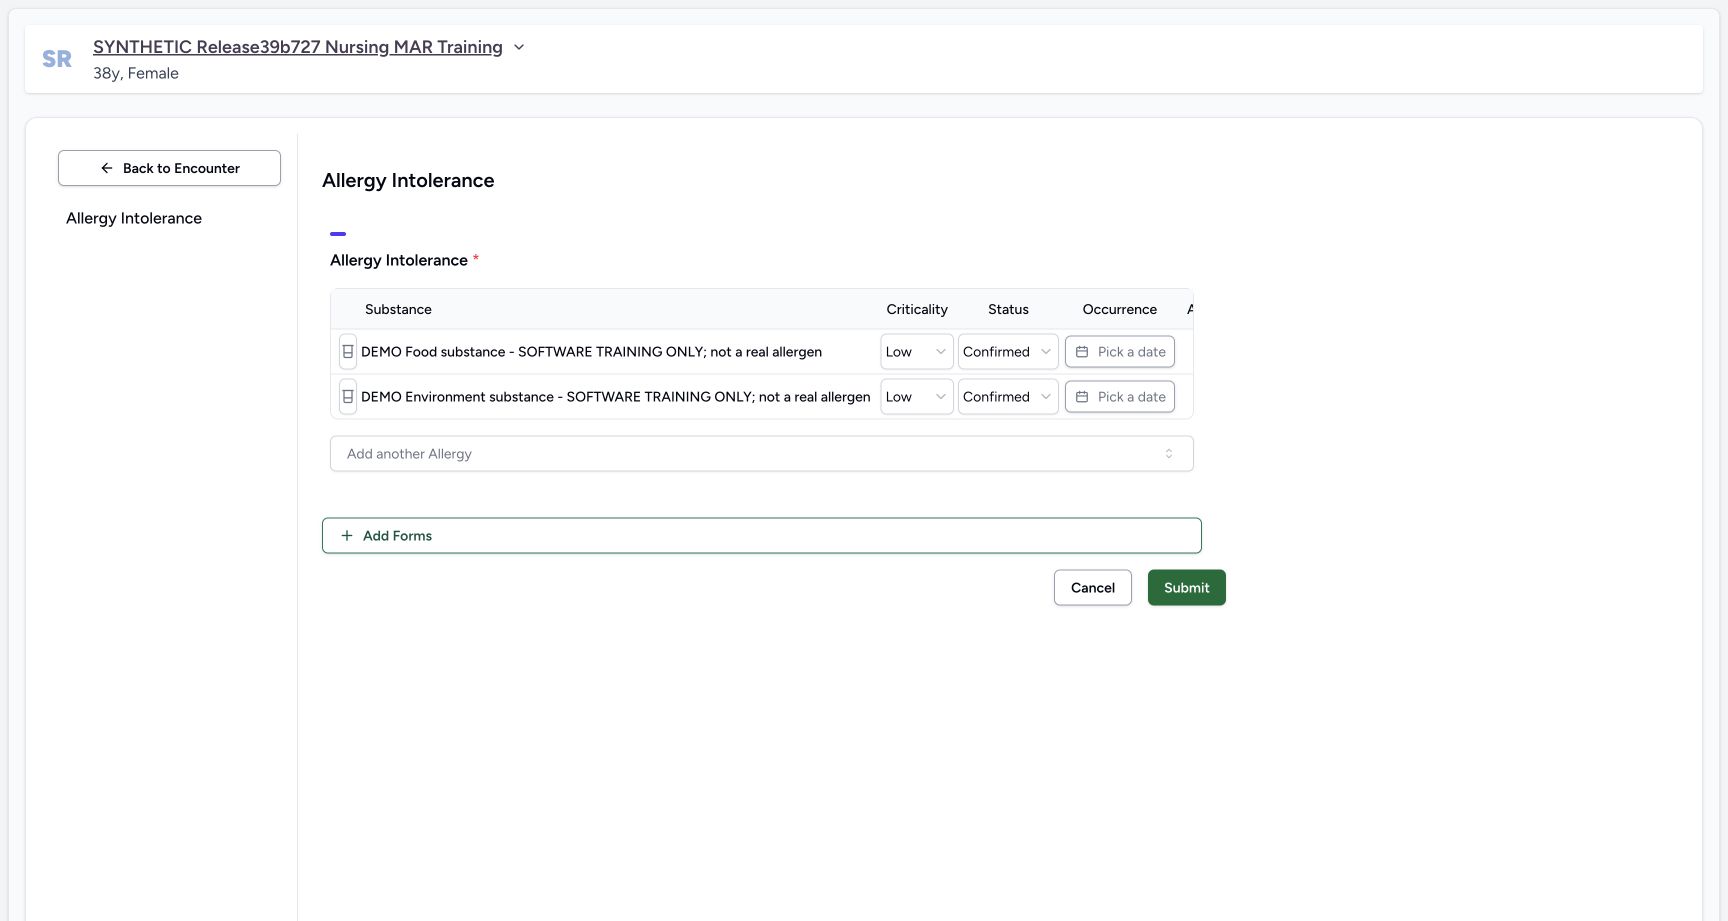This screenshot has width=1728, height=921.
Task: Cancel the allergy intolerance form
Action: [1093, 588]
